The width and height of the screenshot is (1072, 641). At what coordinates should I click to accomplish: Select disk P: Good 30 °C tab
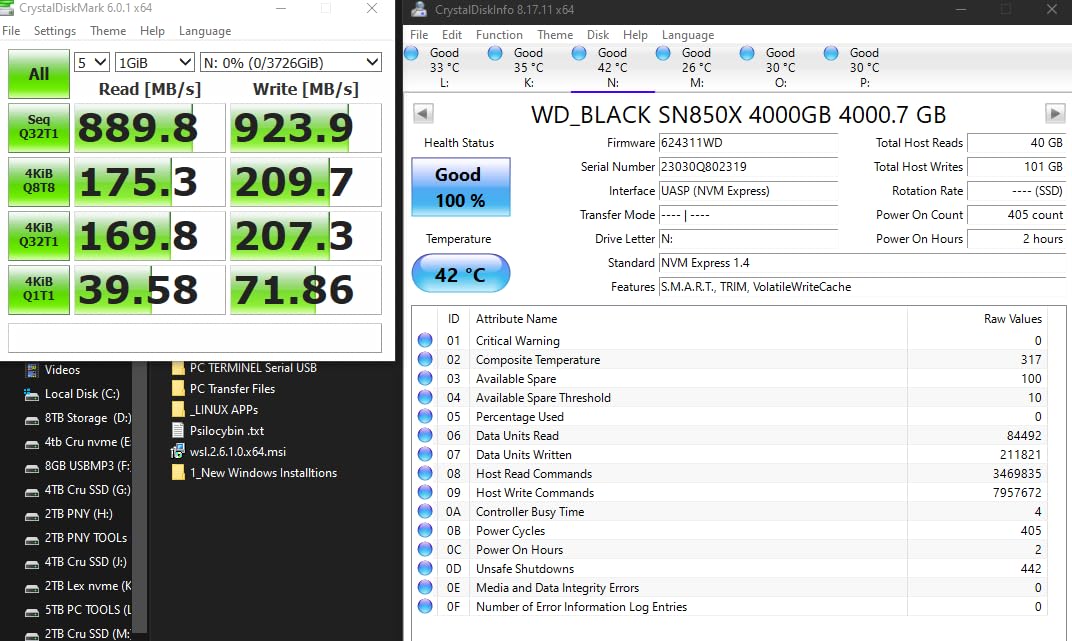(x=865, y=68)
